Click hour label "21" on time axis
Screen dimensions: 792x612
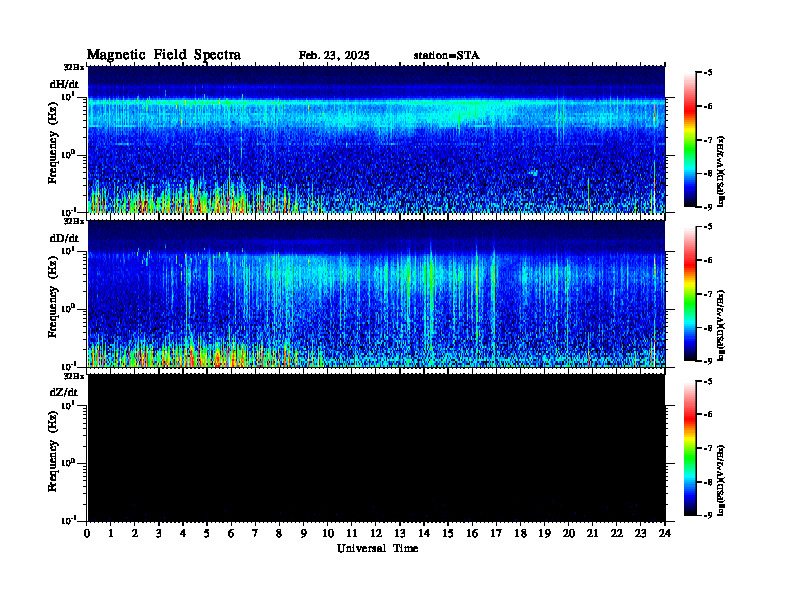[592, 533]
